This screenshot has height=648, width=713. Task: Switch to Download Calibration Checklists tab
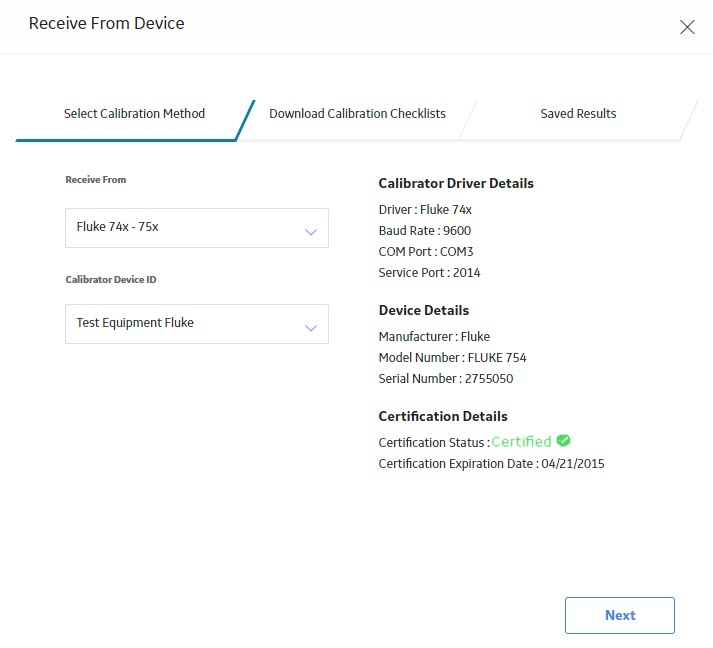pyautogui.click(x=357, y=114)
